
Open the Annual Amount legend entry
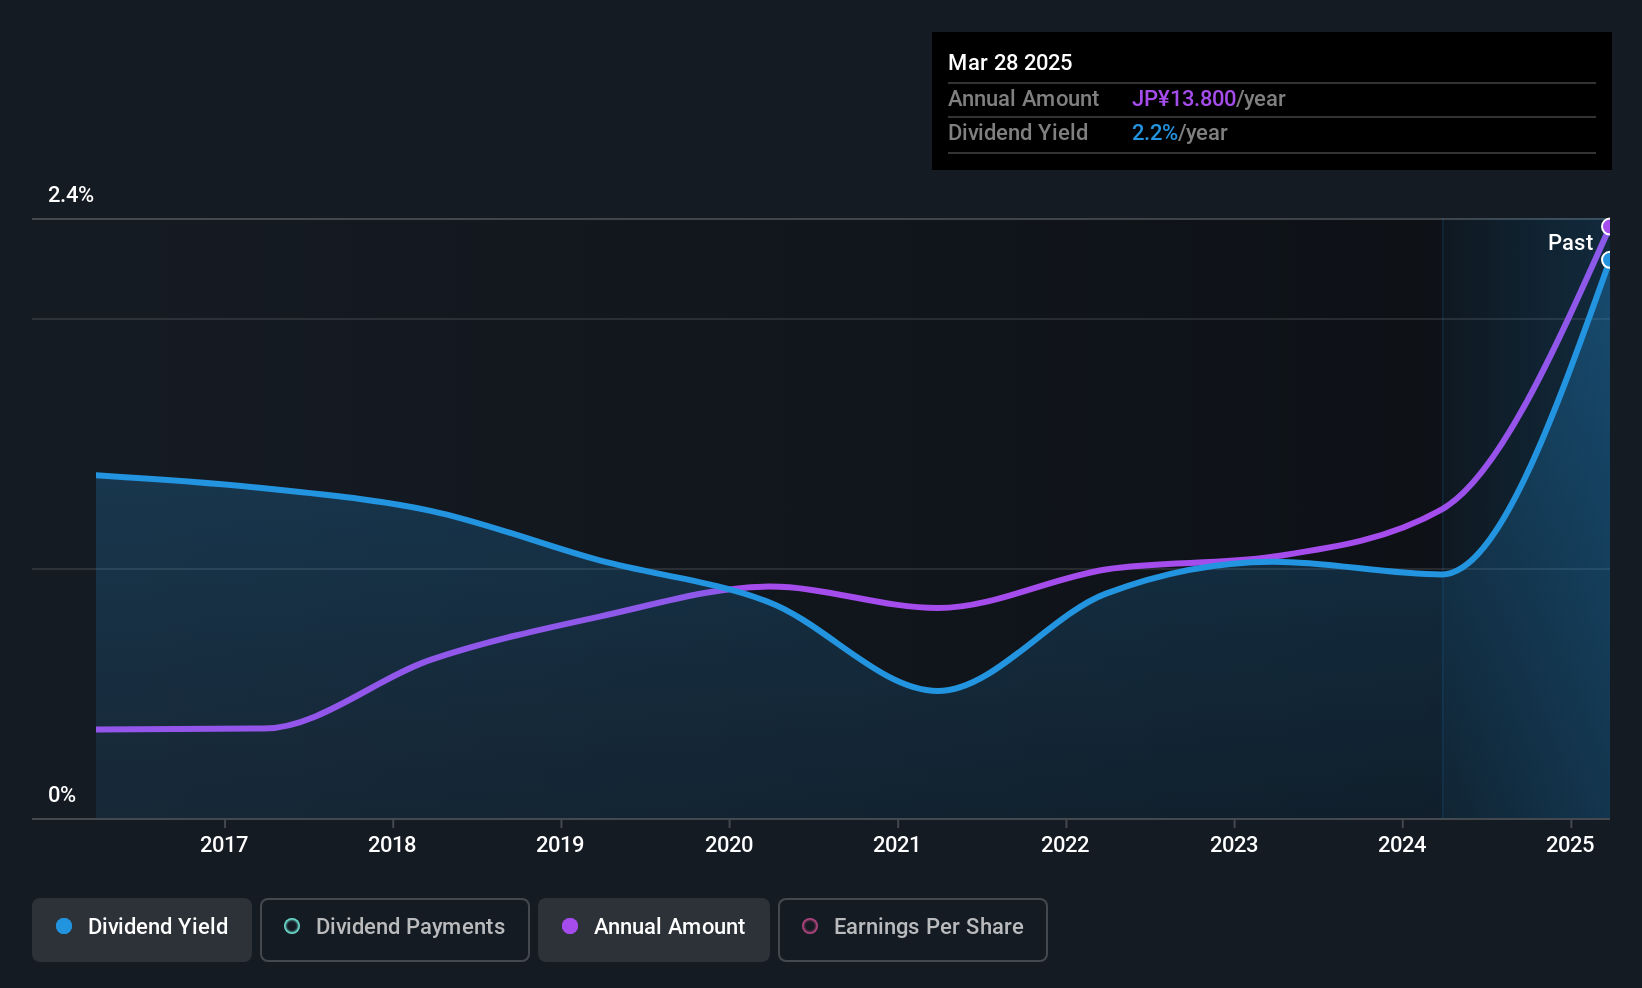(653, 928)
